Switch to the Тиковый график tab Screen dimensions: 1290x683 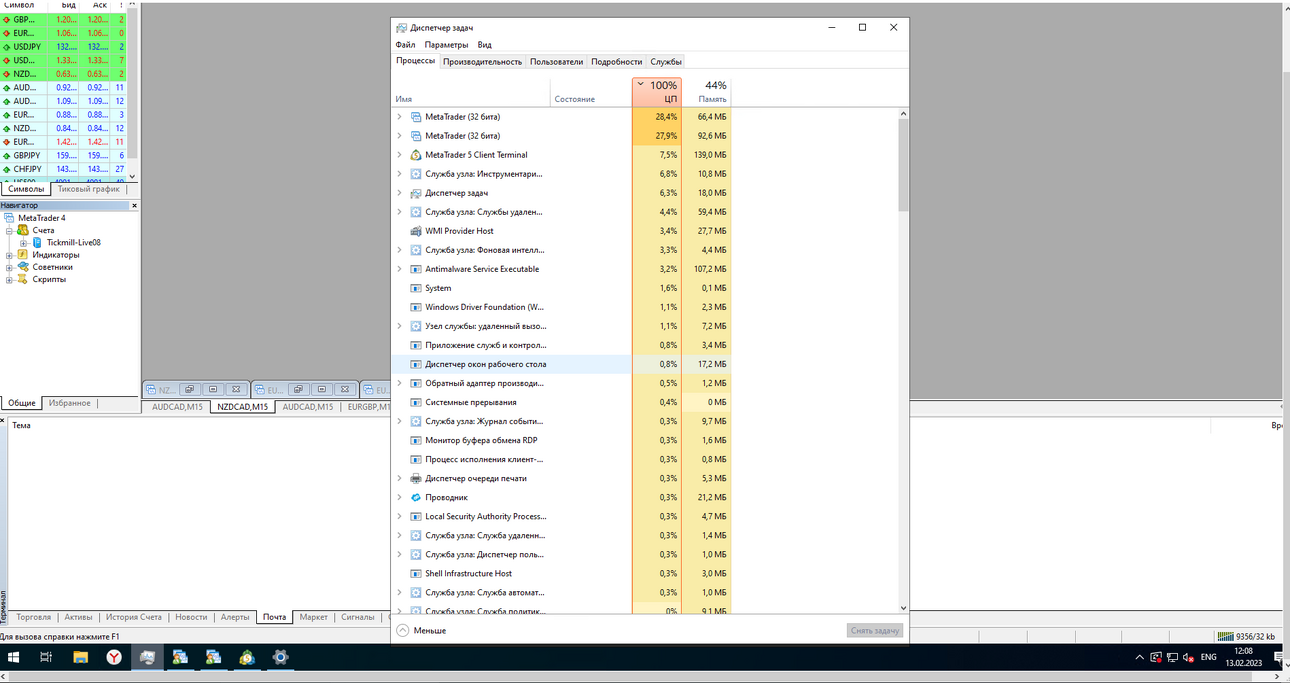[89, 189]
